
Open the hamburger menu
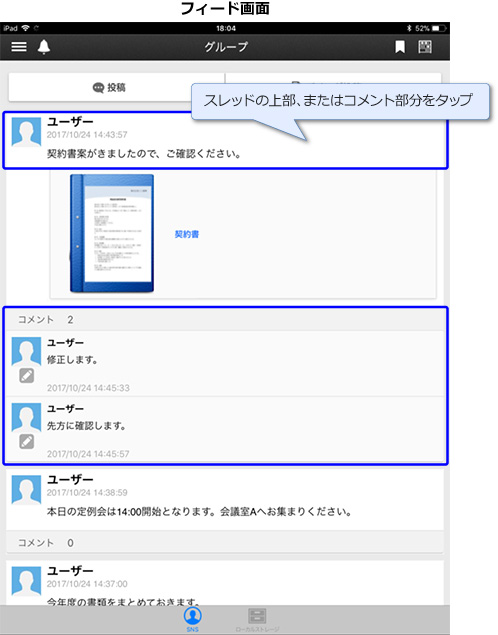19,47
